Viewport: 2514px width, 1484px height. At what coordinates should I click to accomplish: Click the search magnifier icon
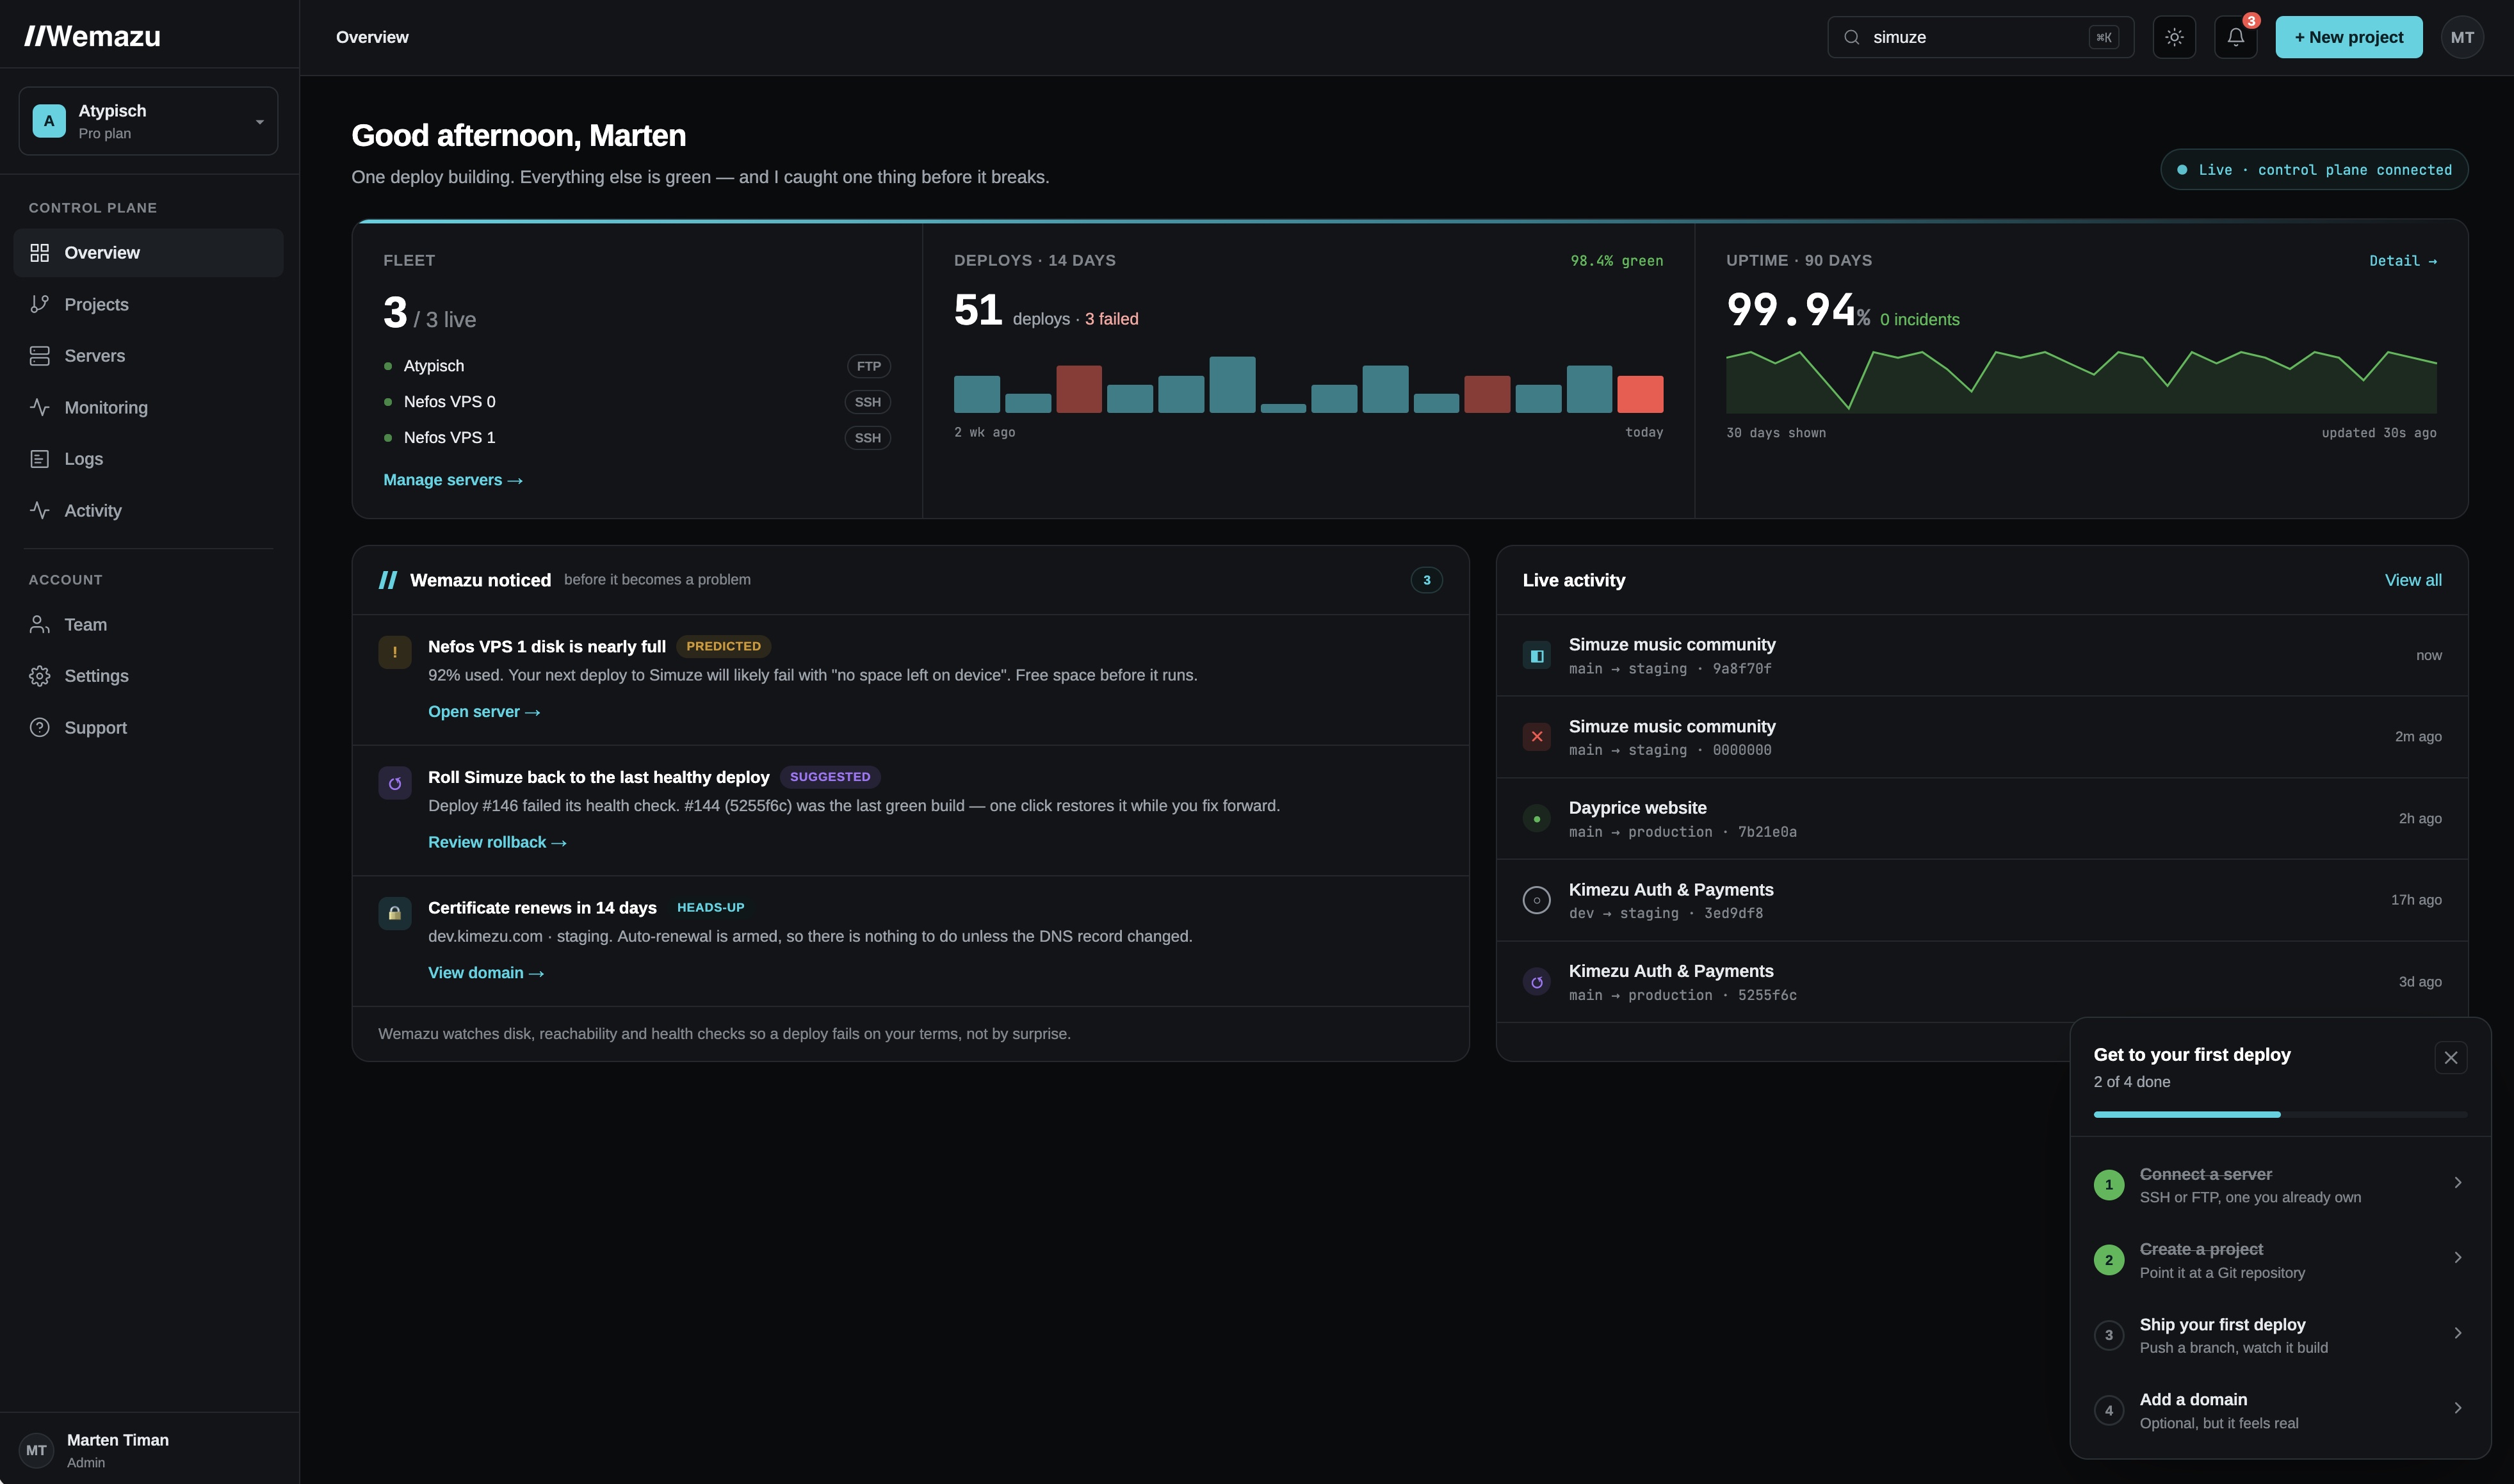pyautogui.click(x=1852, y=37)
